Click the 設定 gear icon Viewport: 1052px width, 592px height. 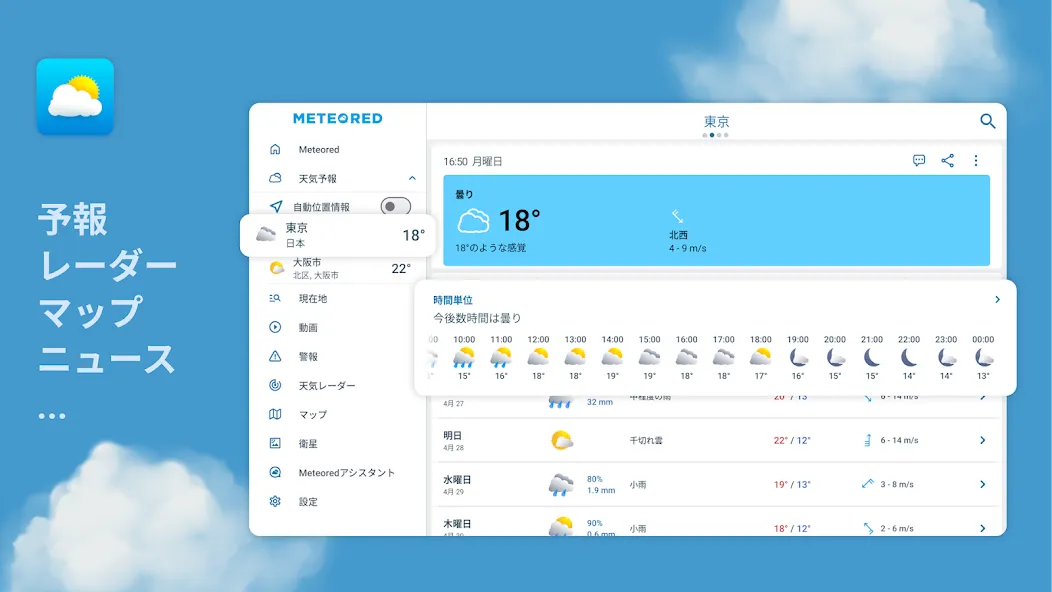275,501
